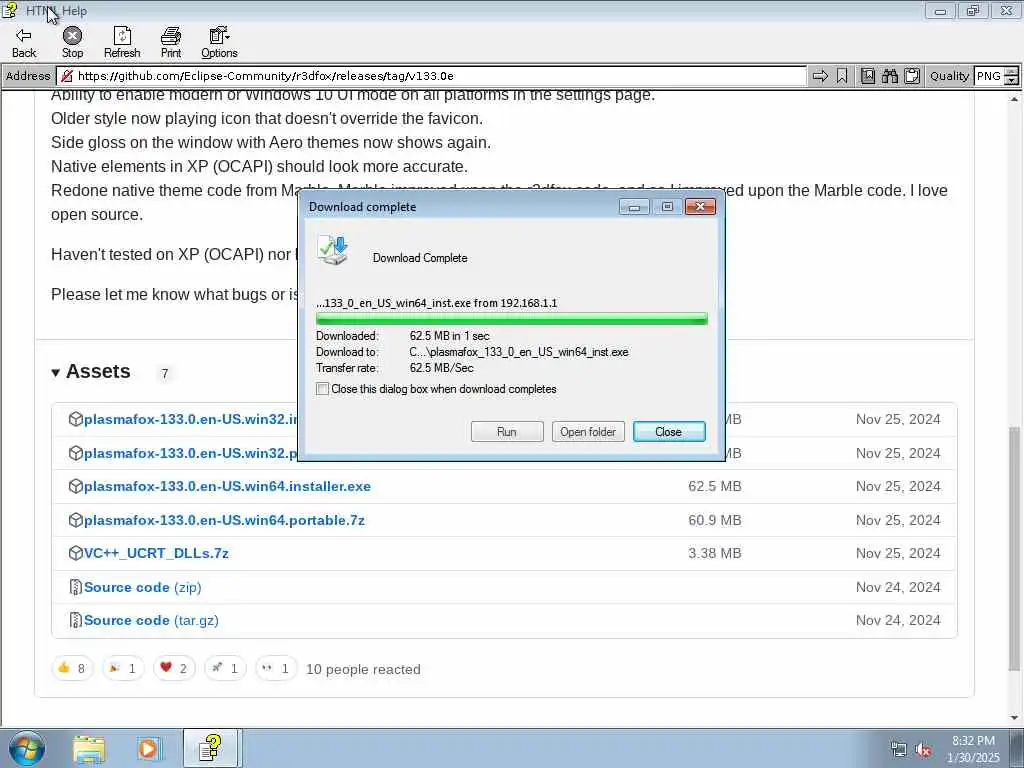1024x768 pixels.
Task: Click the 60.9 MB size text
Action: [x=714, y=520]
